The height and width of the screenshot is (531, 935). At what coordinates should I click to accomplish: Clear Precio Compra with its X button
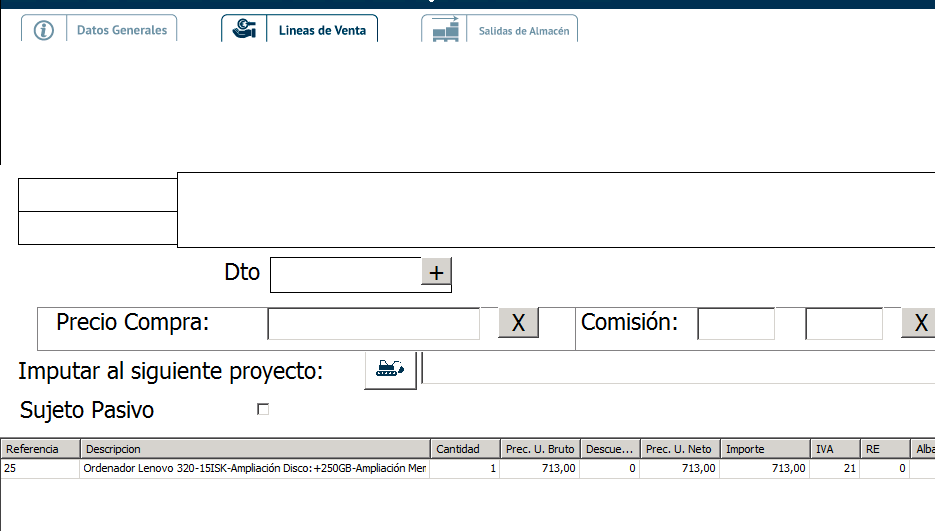click(x=518, y=323)
